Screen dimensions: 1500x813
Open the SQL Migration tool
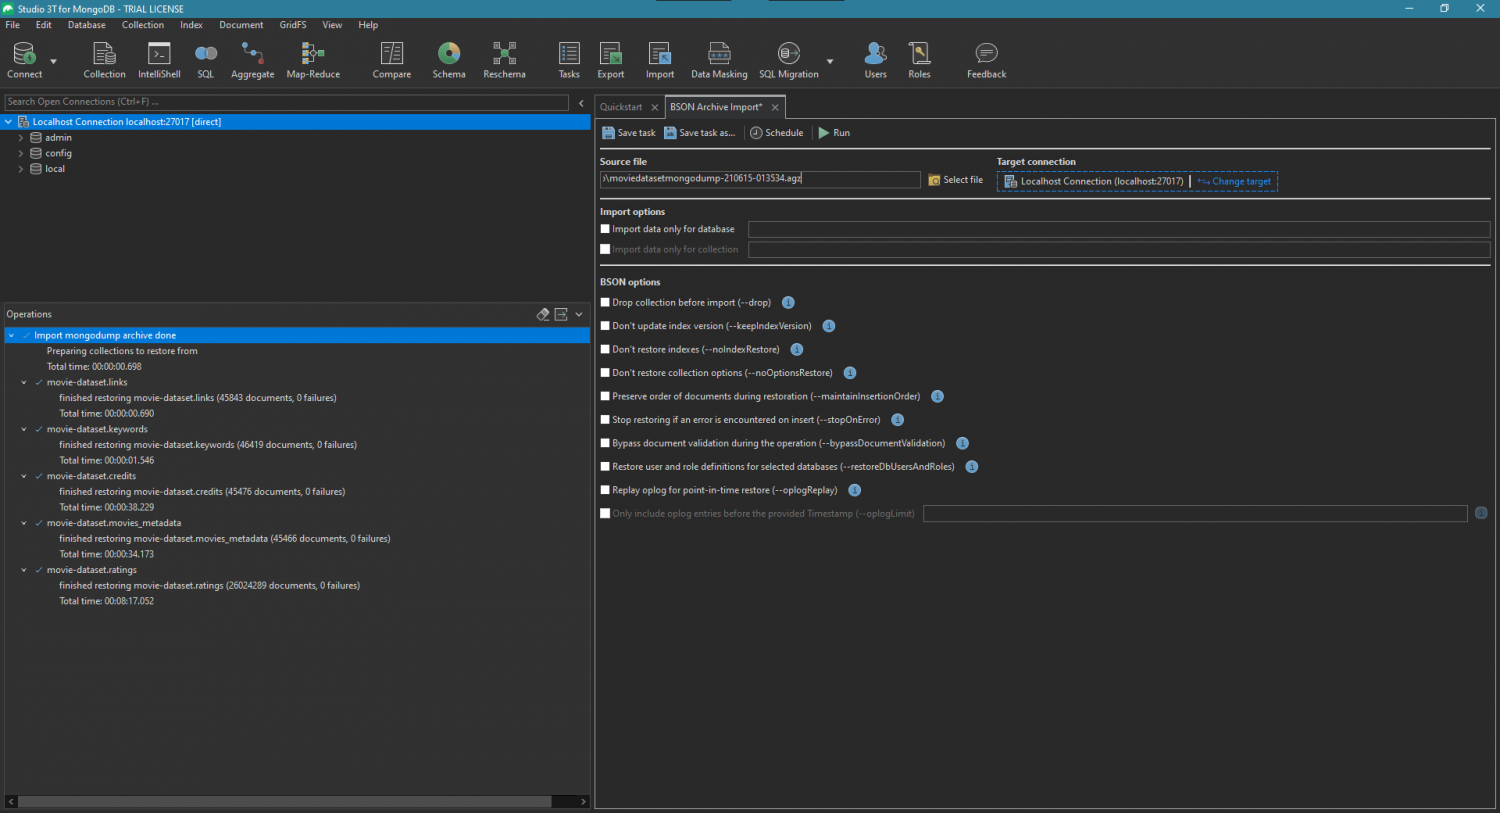click(x=789, y=60)
